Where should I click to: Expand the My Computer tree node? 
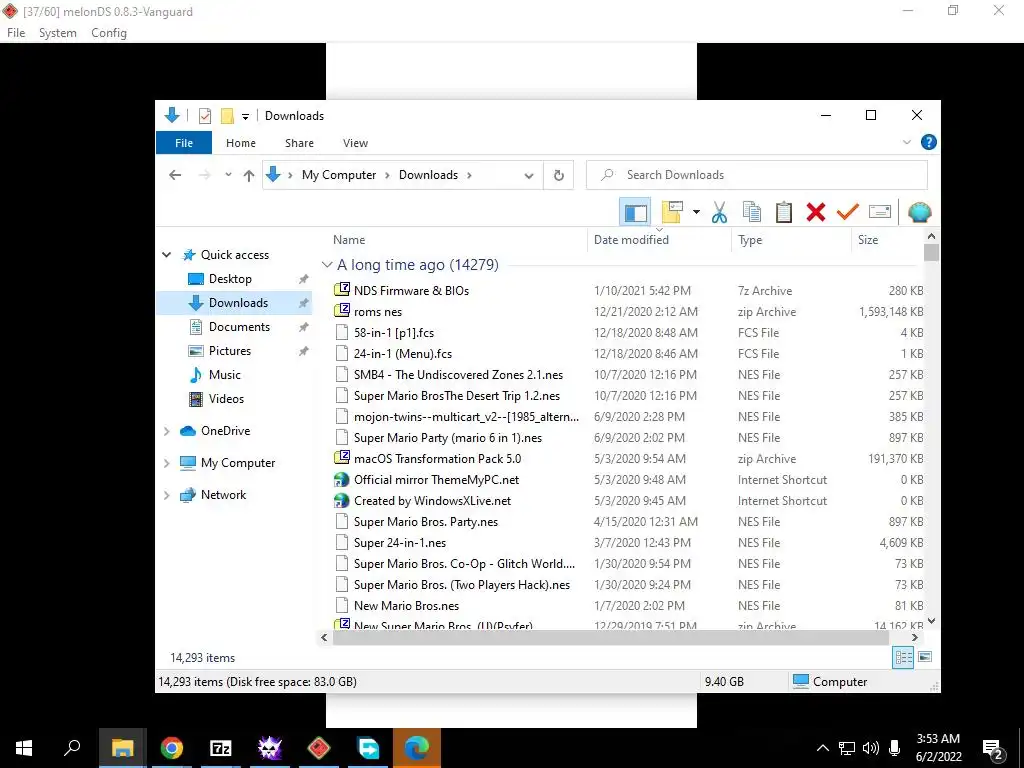point(167,463)
